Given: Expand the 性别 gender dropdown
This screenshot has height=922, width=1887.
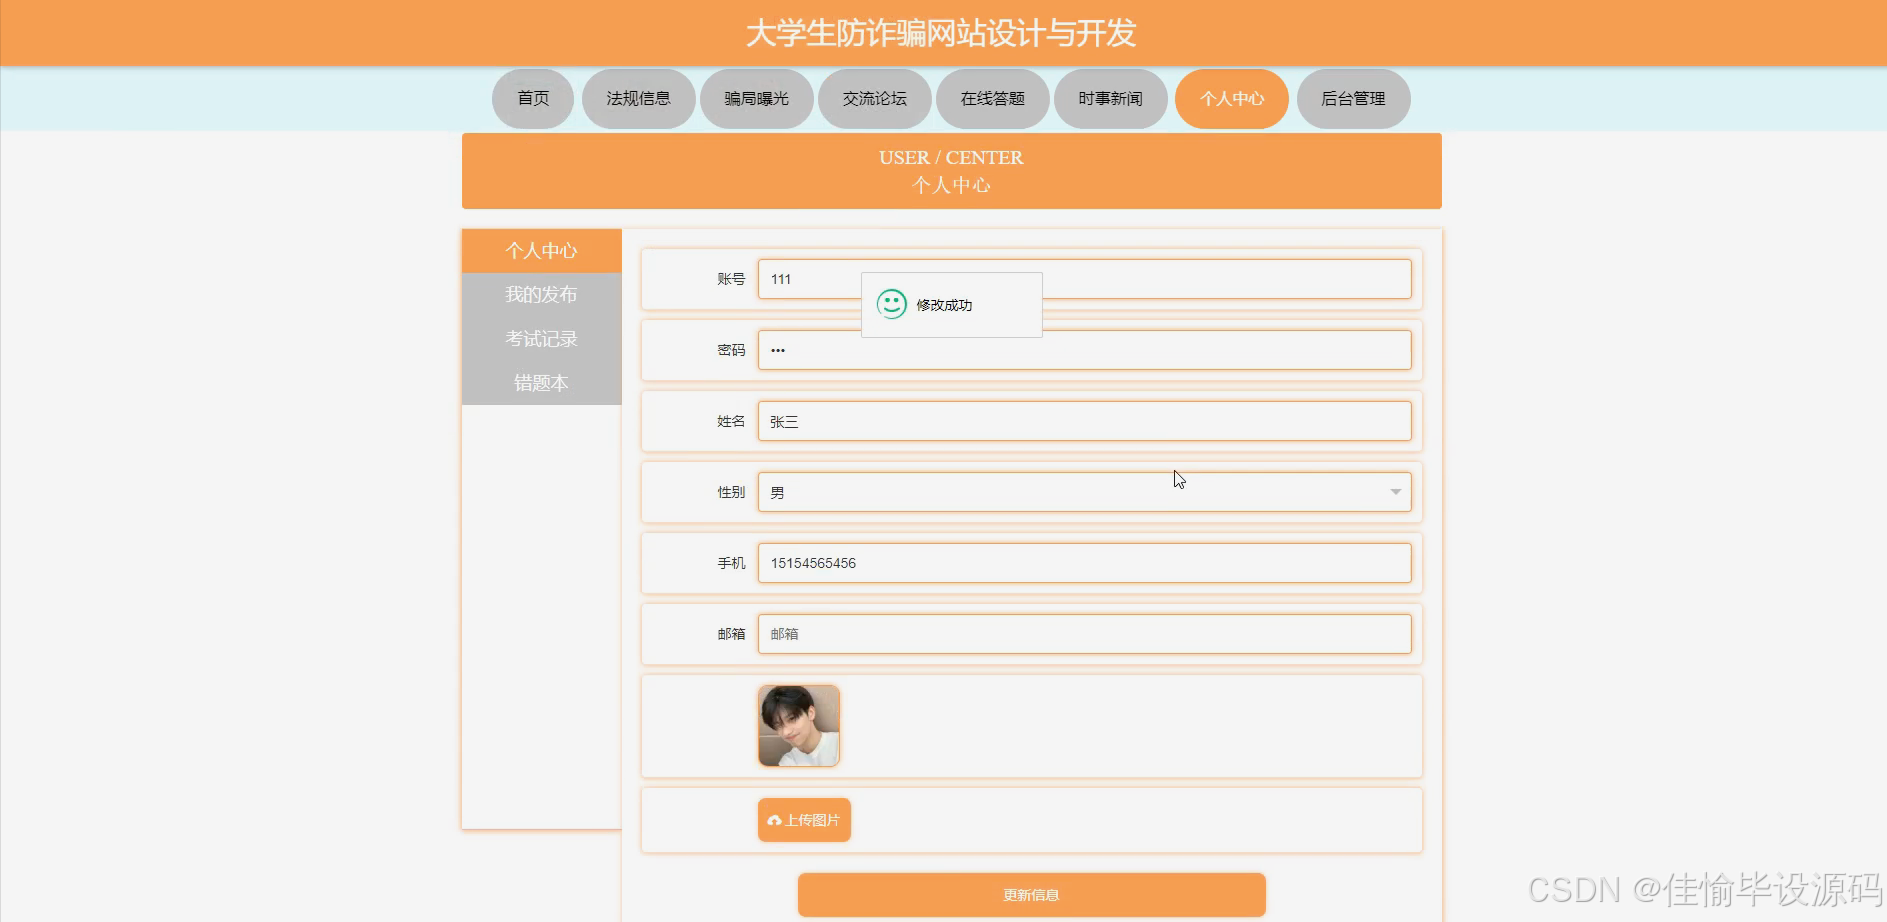Looking at the screenshot, I should (x=1084, y=492).
